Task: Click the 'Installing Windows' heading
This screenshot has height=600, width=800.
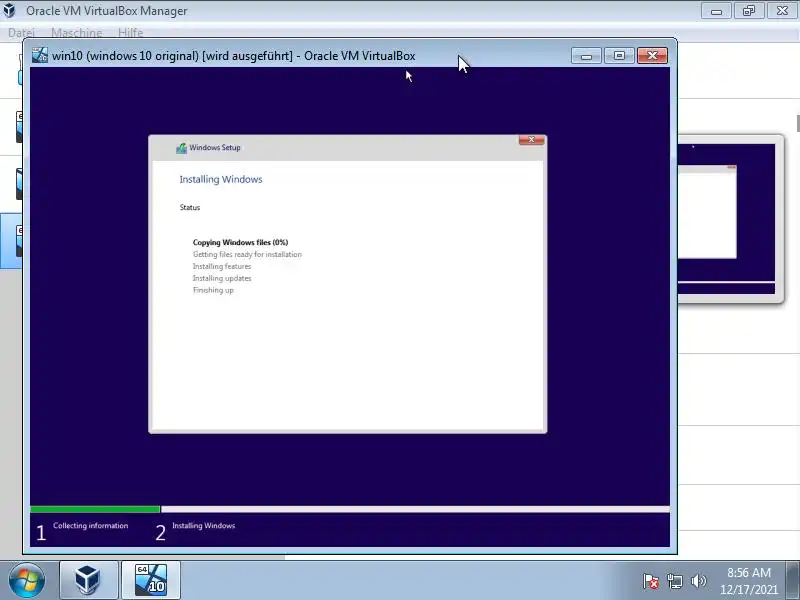Action: (x=221, y=179)
